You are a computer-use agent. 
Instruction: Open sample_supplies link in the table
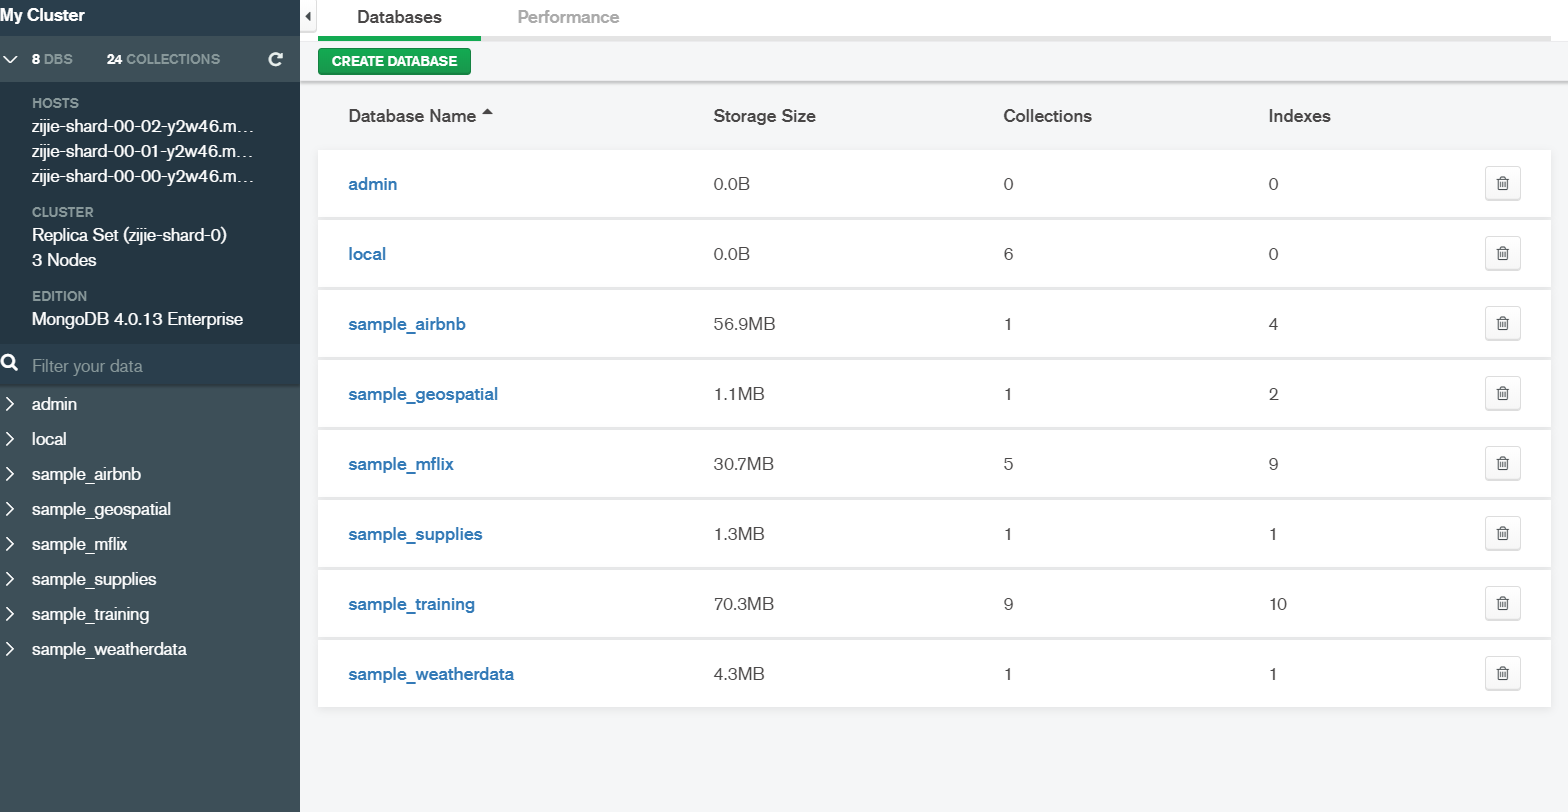pos(415,534)
